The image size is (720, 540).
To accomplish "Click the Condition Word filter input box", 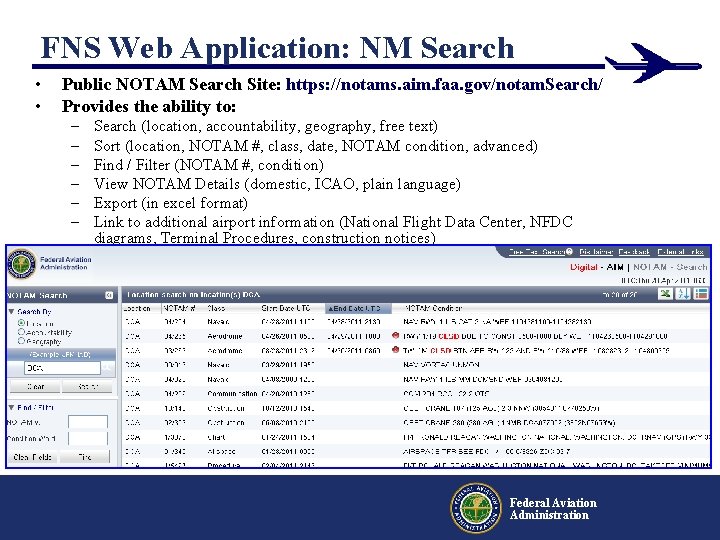I will pos(88,438).
